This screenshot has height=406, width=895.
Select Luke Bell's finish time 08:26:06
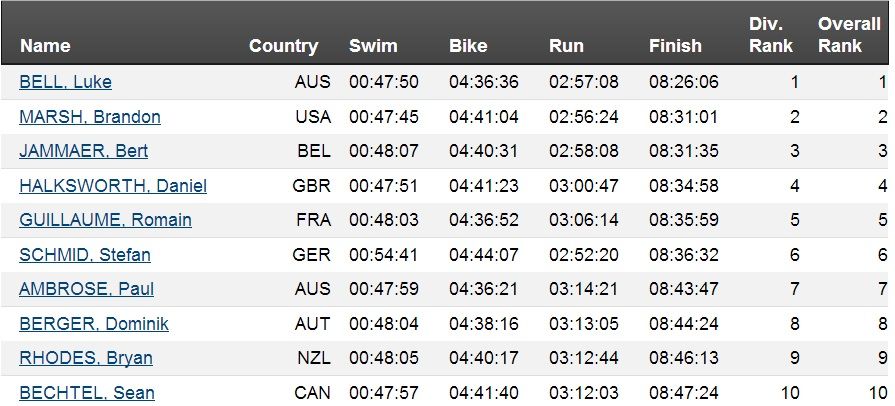point(684,82)
